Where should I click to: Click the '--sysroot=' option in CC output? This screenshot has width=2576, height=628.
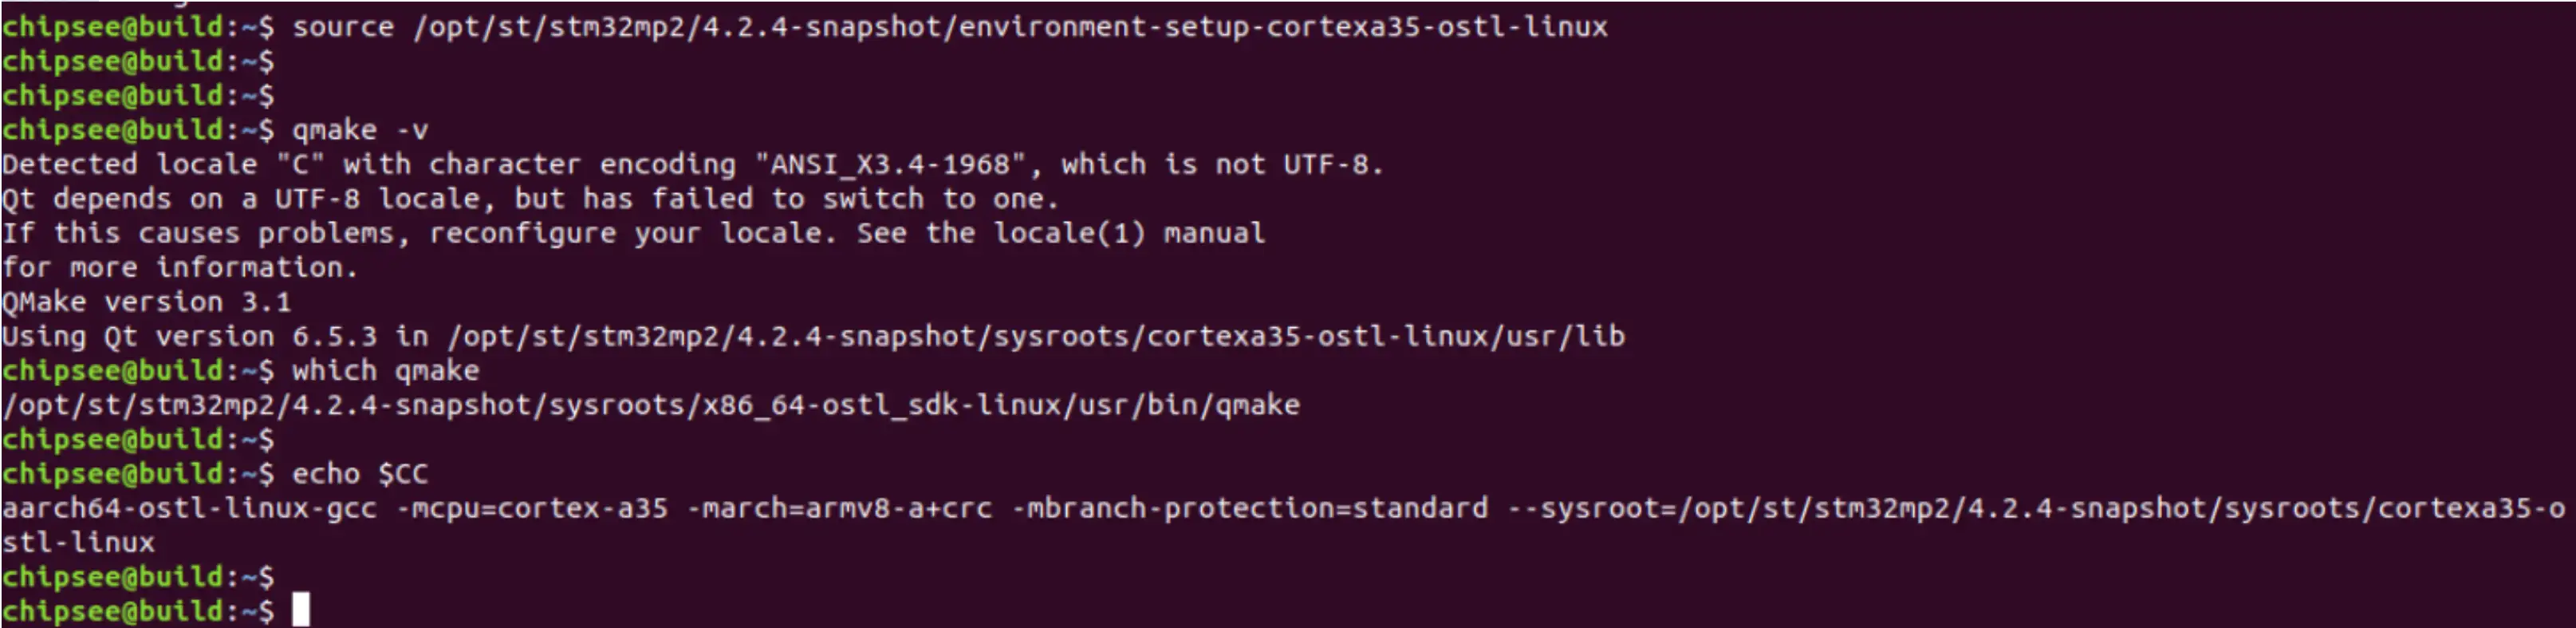(x=1591, y=508)
